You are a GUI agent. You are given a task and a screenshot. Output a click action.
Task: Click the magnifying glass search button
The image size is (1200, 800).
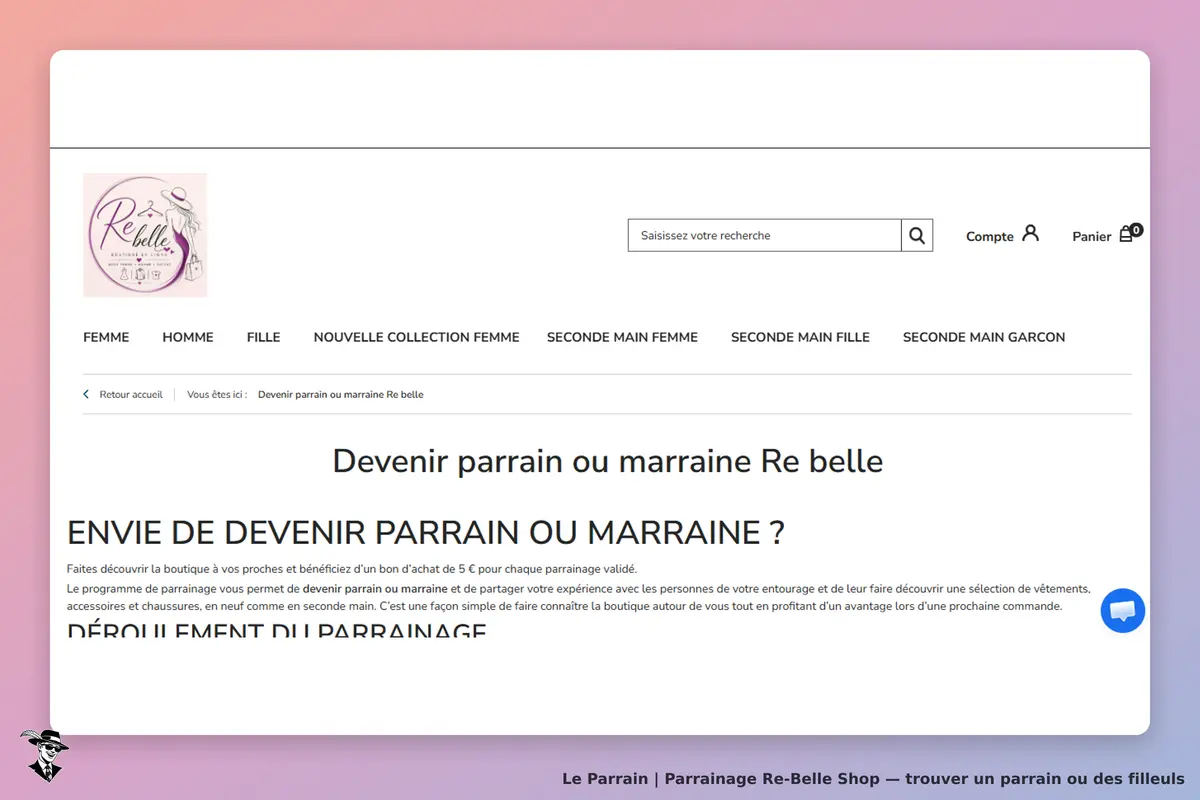917,236
